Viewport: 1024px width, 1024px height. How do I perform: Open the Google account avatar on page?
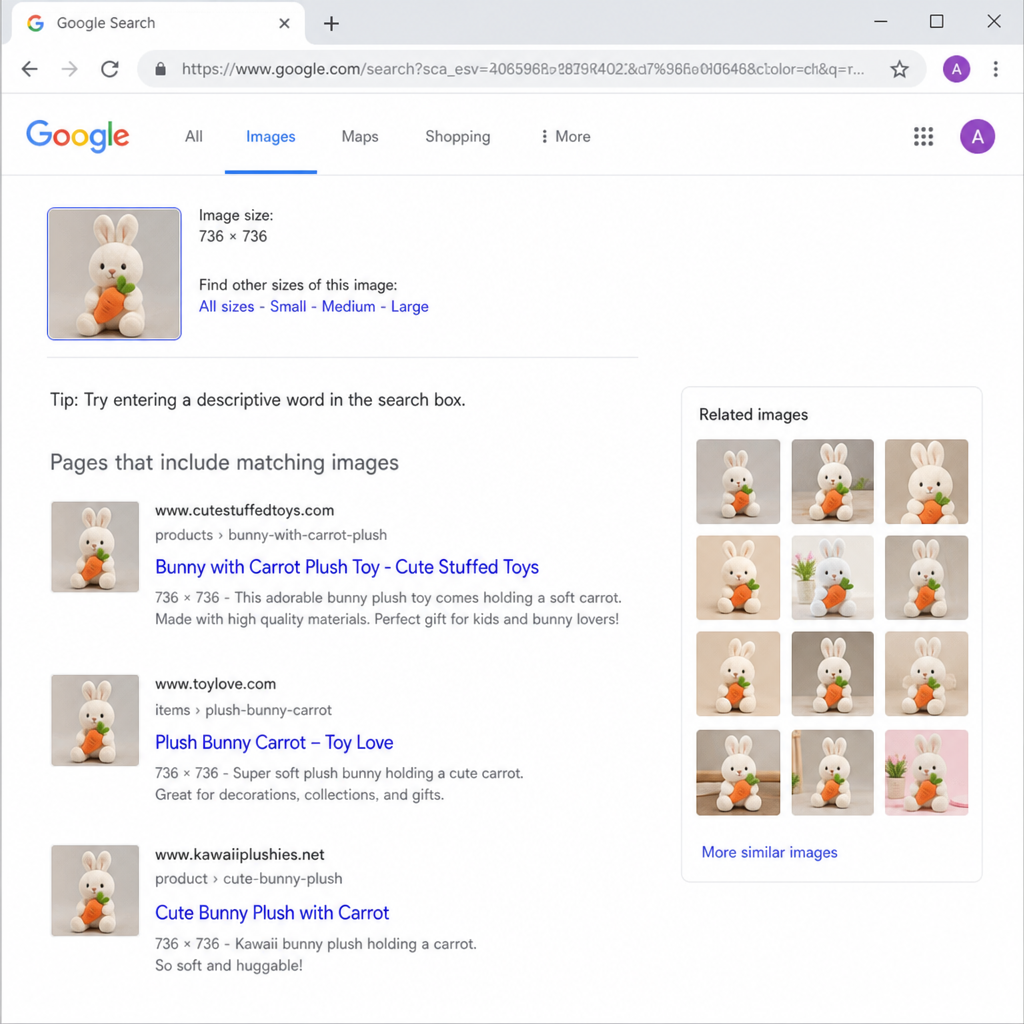point(977,136)
